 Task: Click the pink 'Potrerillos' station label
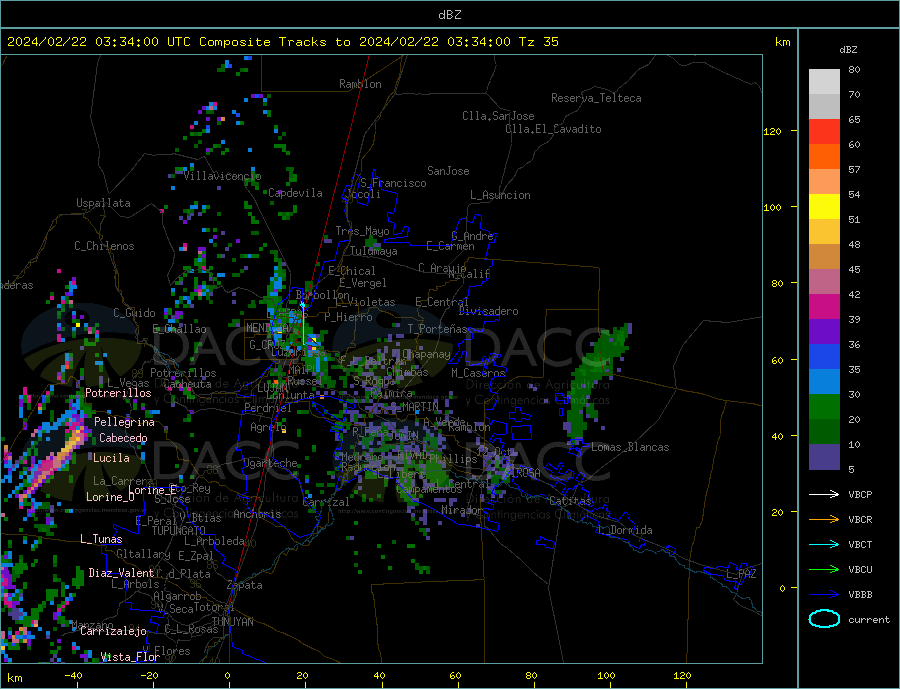pos(118,393)
